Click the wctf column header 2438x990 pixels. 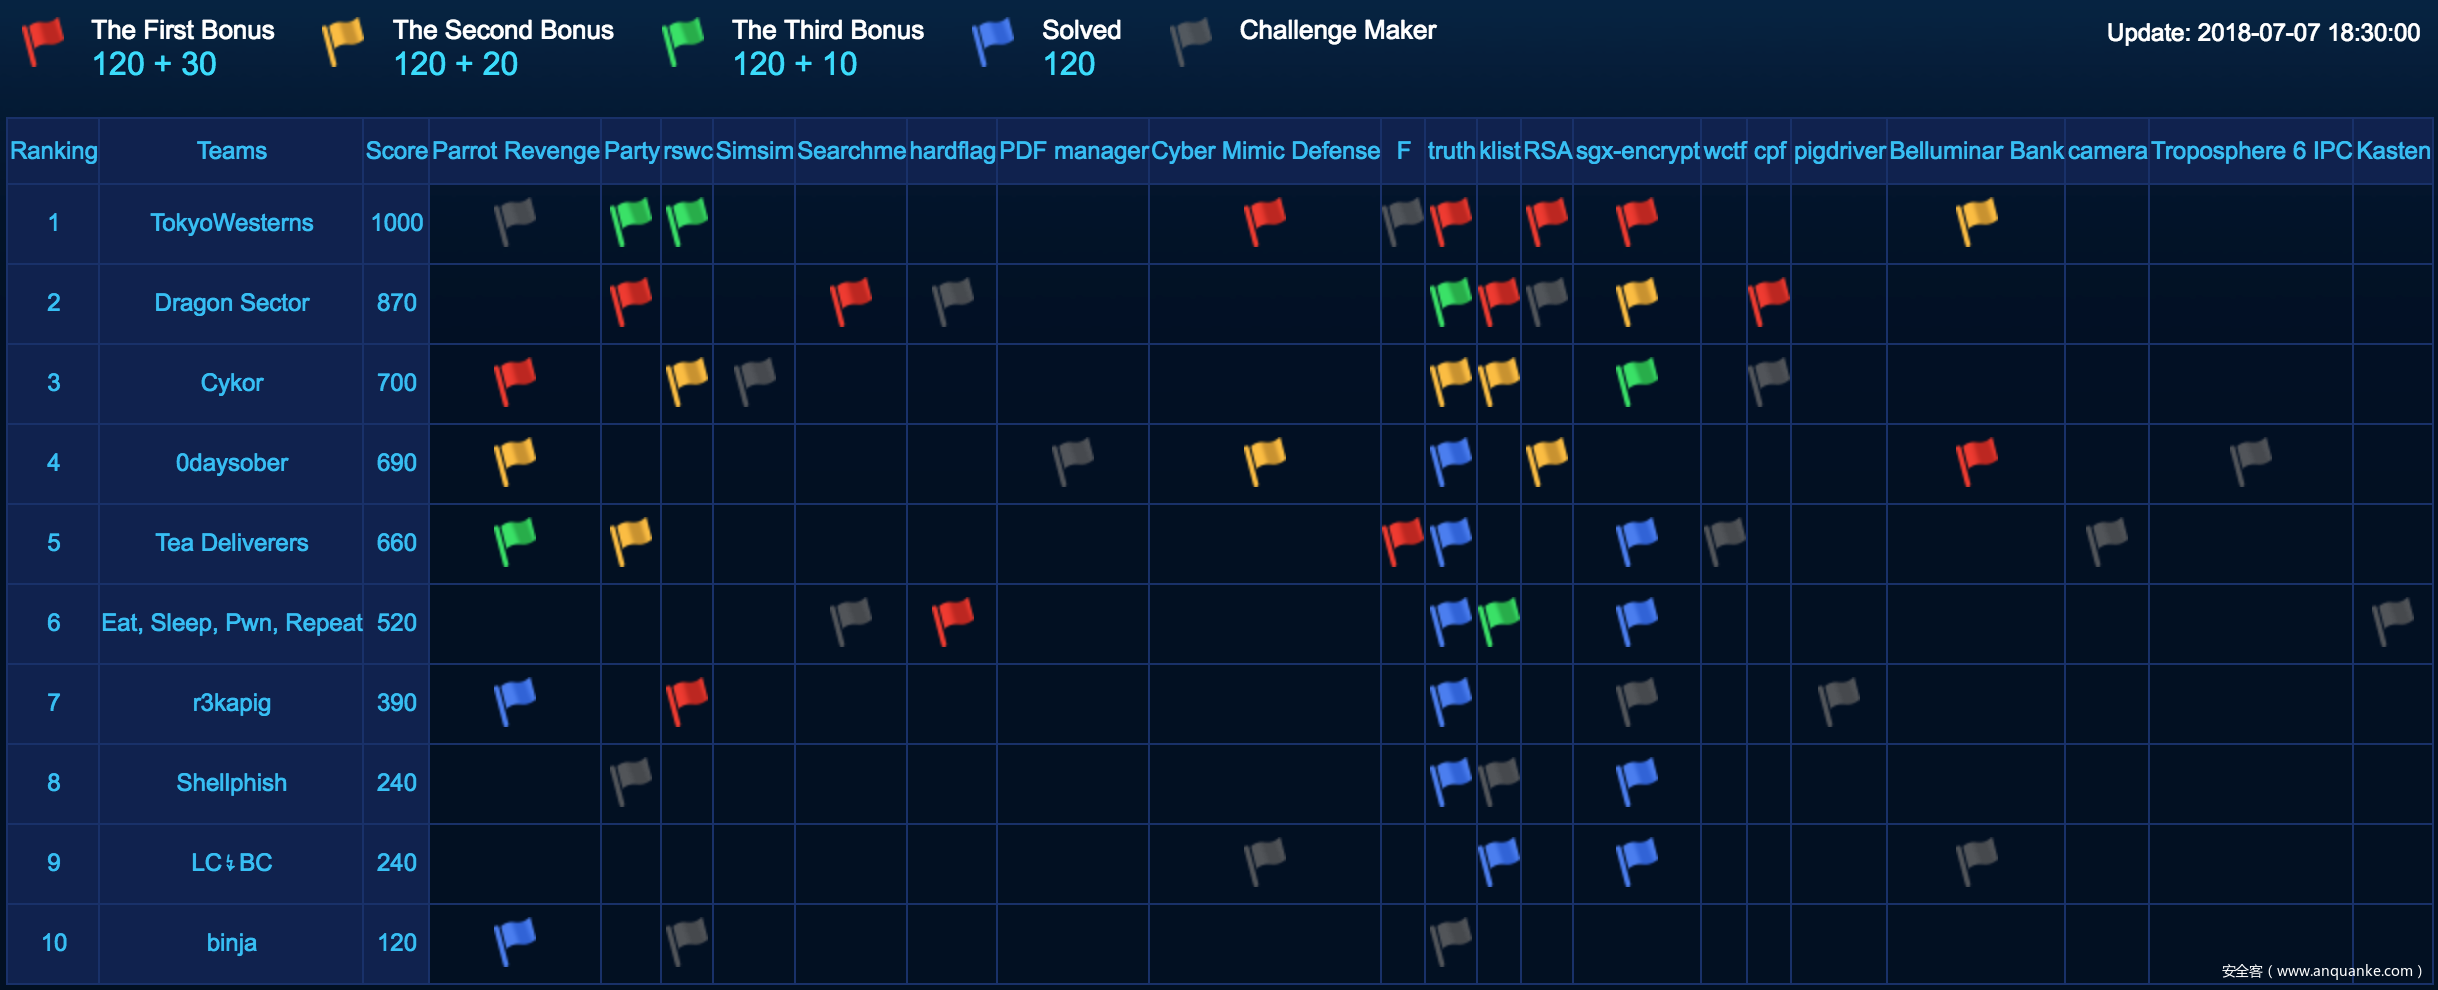point(1725,151)
